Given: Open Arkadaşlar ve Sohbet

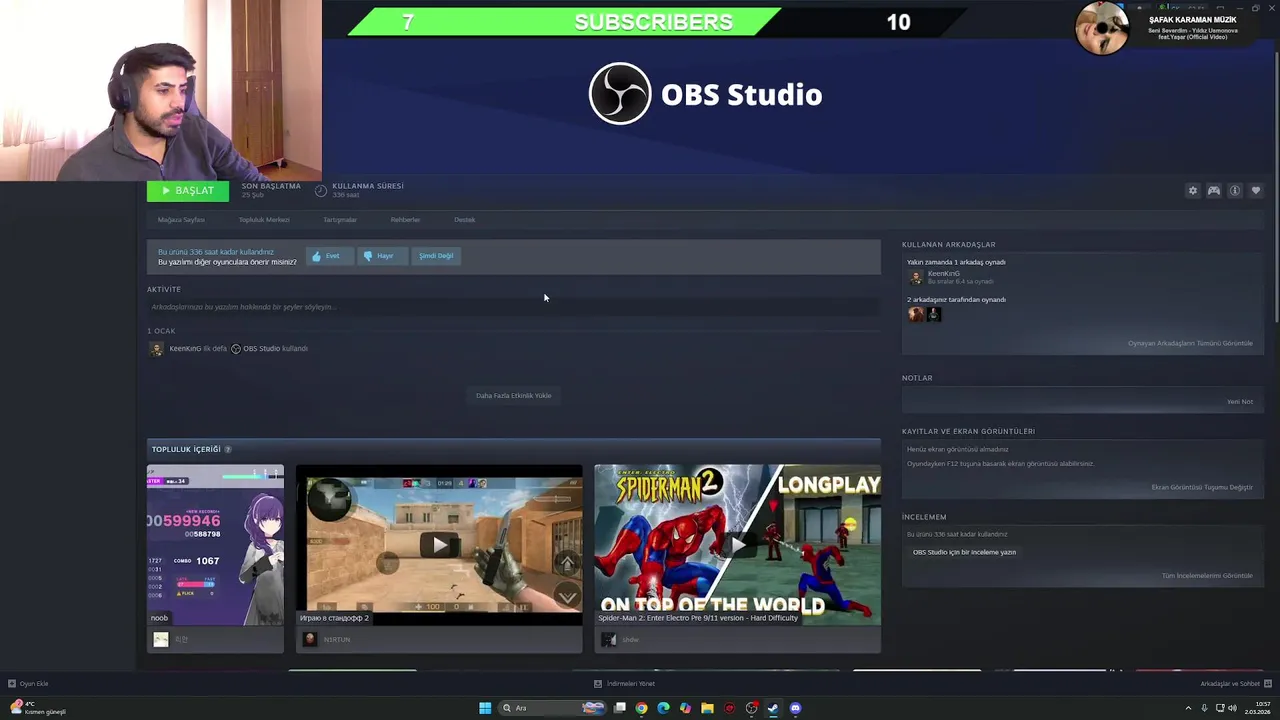Looking at the screenshot, I should coord(1235,684).
